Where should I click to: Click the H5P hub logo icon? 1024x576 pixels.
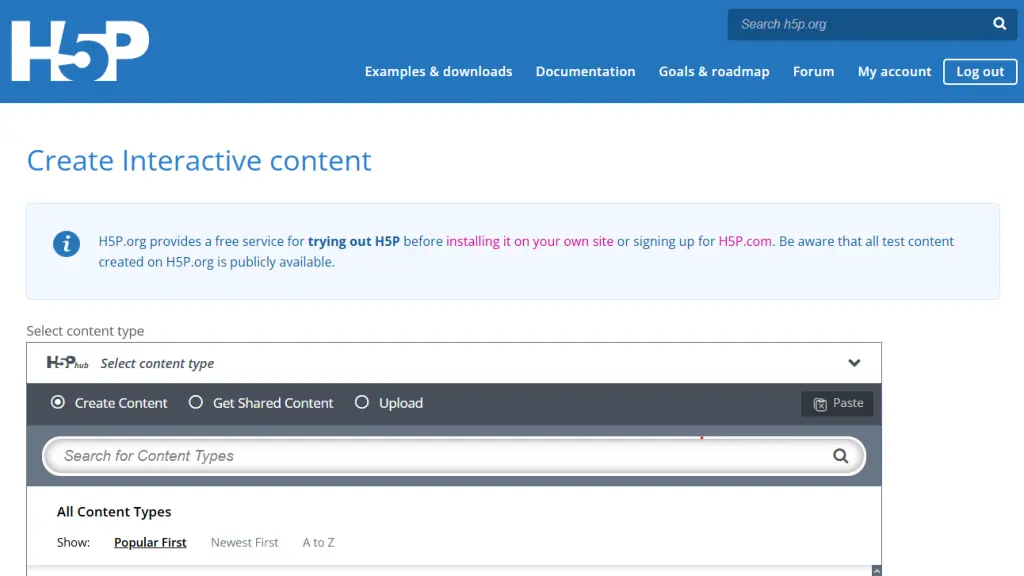pyautogui.click(x=67, y=362)
